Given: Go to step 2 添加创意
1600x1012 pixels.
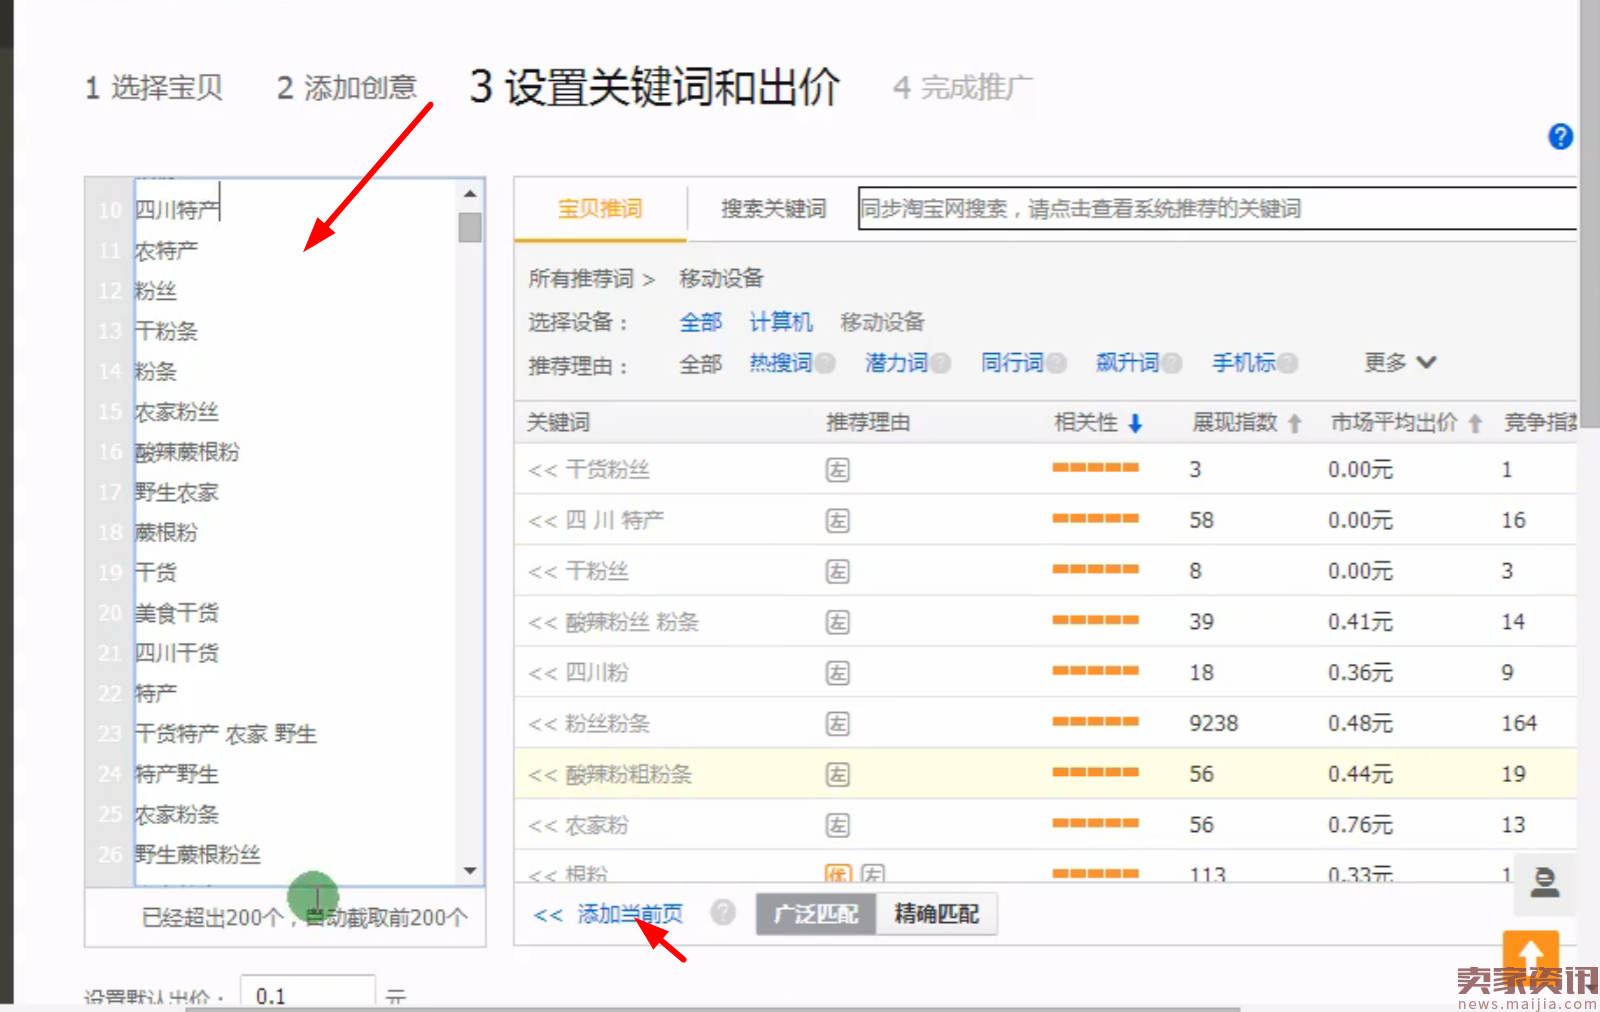Looking at the screenshot, I should click(x=346, y=88).
